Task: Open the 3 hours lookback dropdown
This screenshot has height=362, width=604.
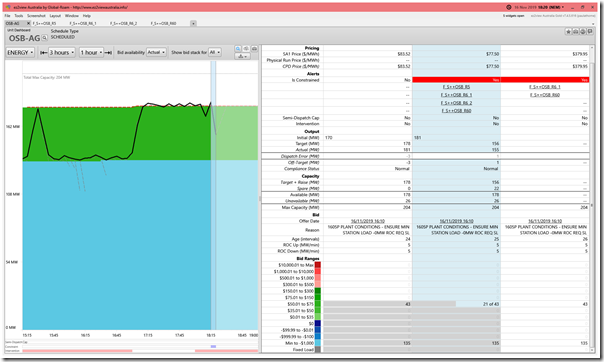Action: (62, 52)
